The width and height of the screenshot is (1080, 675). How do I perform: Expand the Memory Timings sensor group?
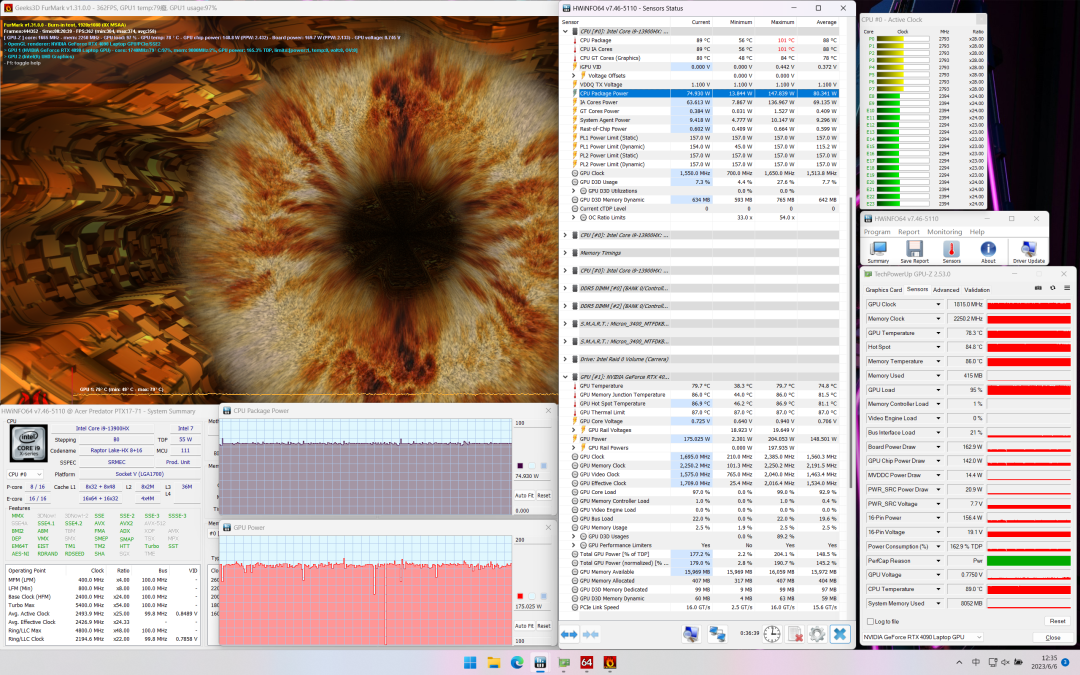pos(565,254)
